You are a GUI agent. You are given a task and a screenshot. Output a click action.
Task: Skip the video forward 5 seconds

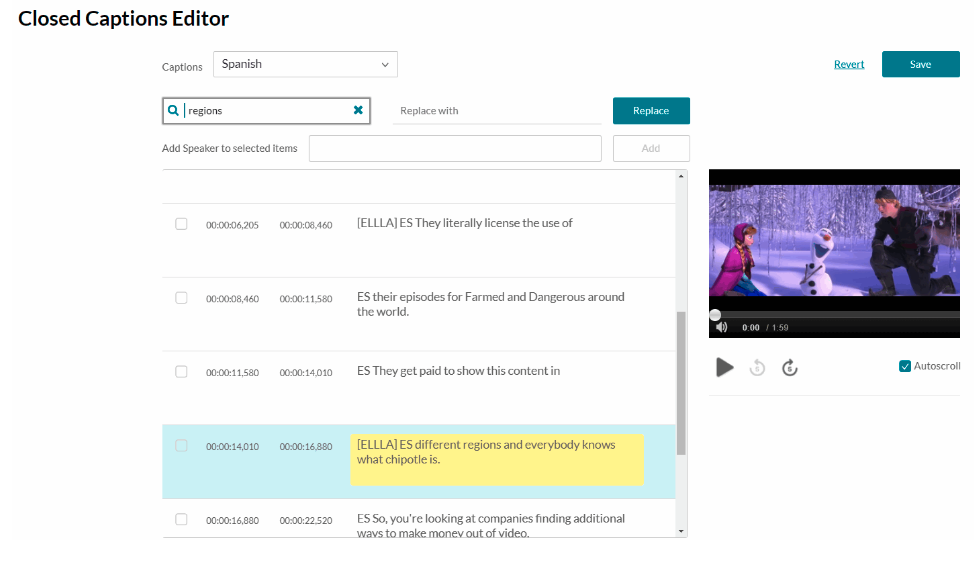[x=790, y=367]
